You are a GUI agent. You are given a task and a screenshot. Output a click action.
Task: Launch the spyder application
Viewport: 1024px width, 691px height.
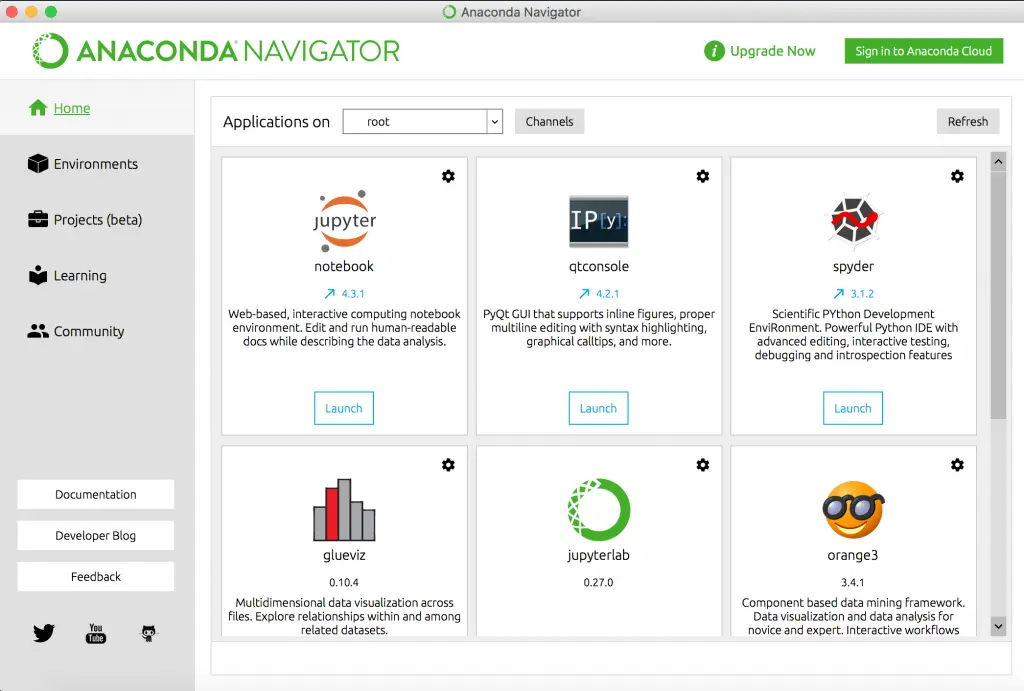tap(853, 408)
